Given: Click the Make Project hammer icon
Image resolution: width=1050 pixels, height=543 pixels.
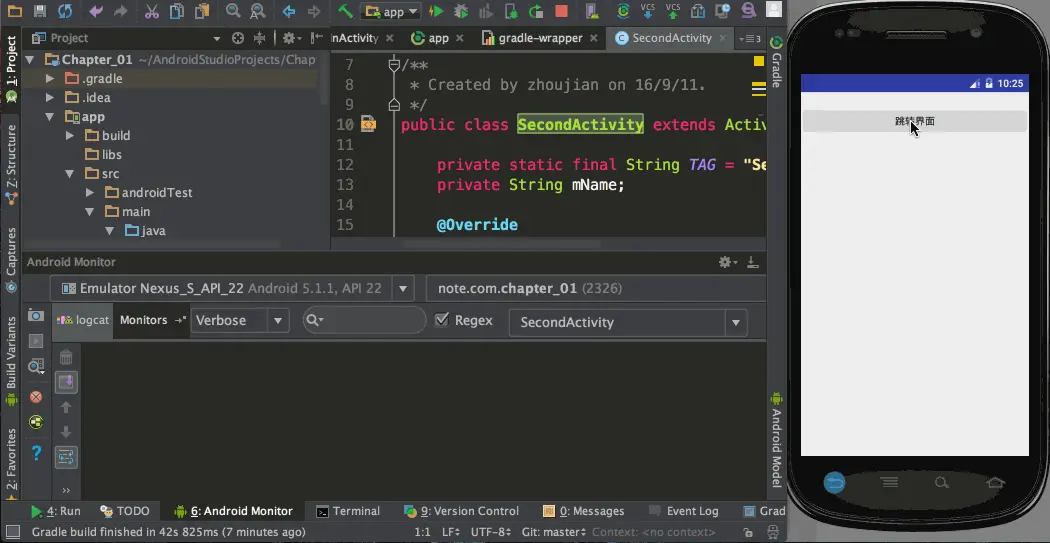Looking at the screenshot, I should coord(346,11).
